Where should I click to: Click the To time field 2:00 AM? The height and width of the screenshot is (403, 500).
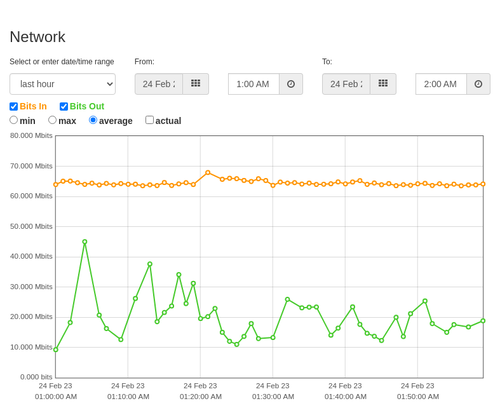coord(441,84)
